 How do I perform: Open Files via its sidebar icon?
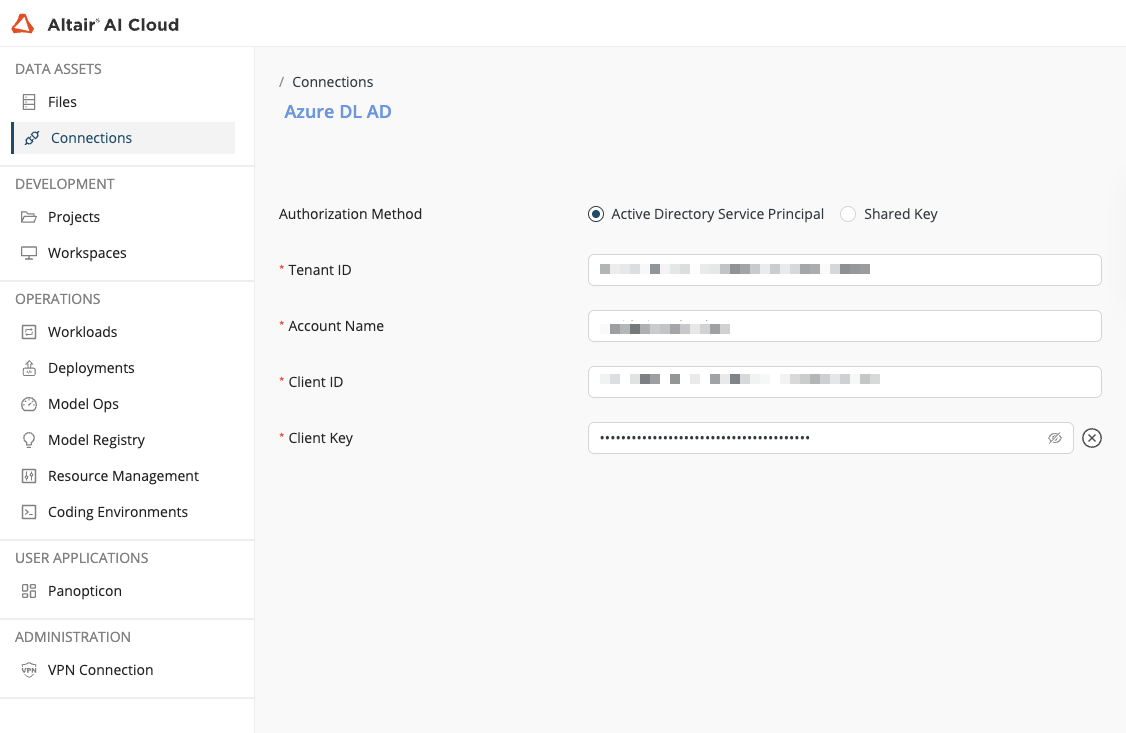(29, 102)
